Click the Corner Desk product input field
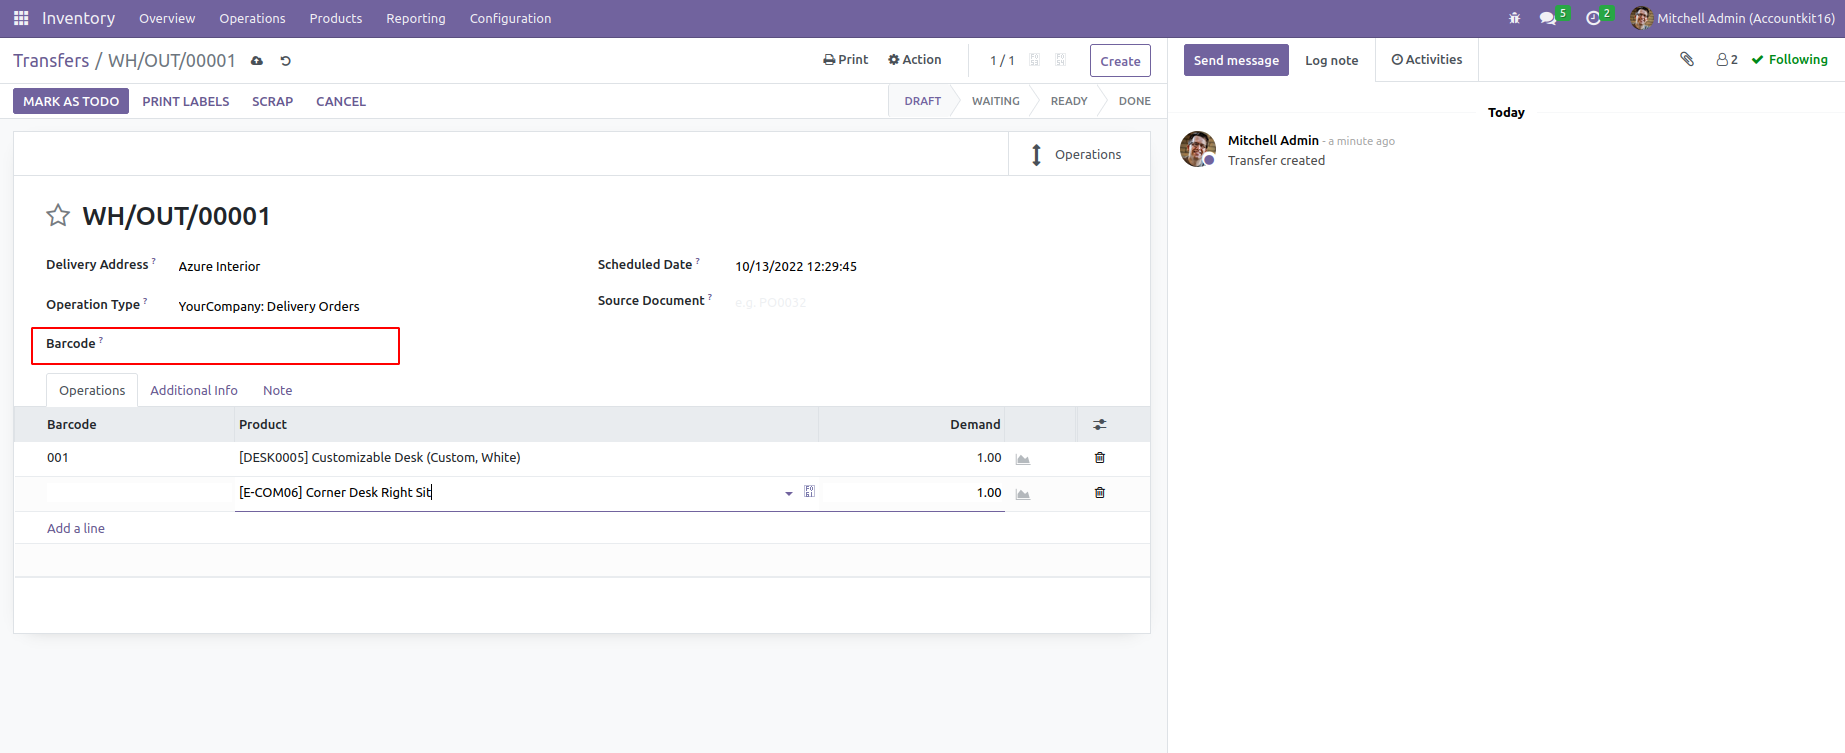This screenshot has height=753, width=1845. click(x=508, y=492)
